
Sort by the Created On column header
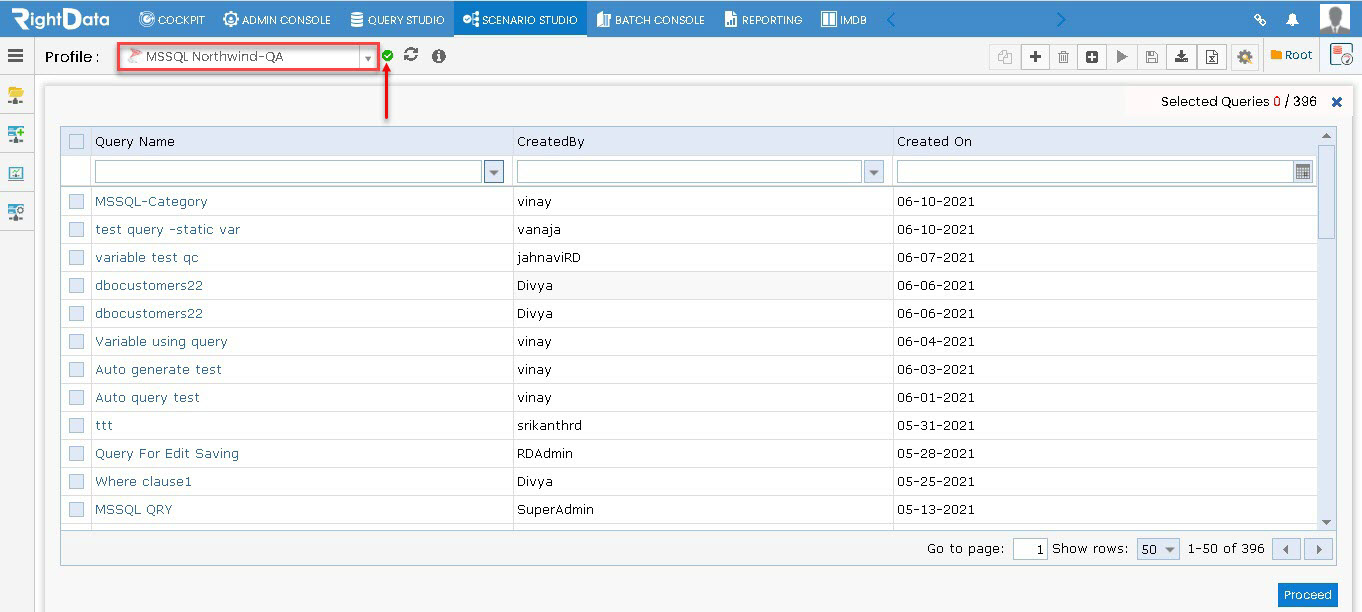click(934, 141)
